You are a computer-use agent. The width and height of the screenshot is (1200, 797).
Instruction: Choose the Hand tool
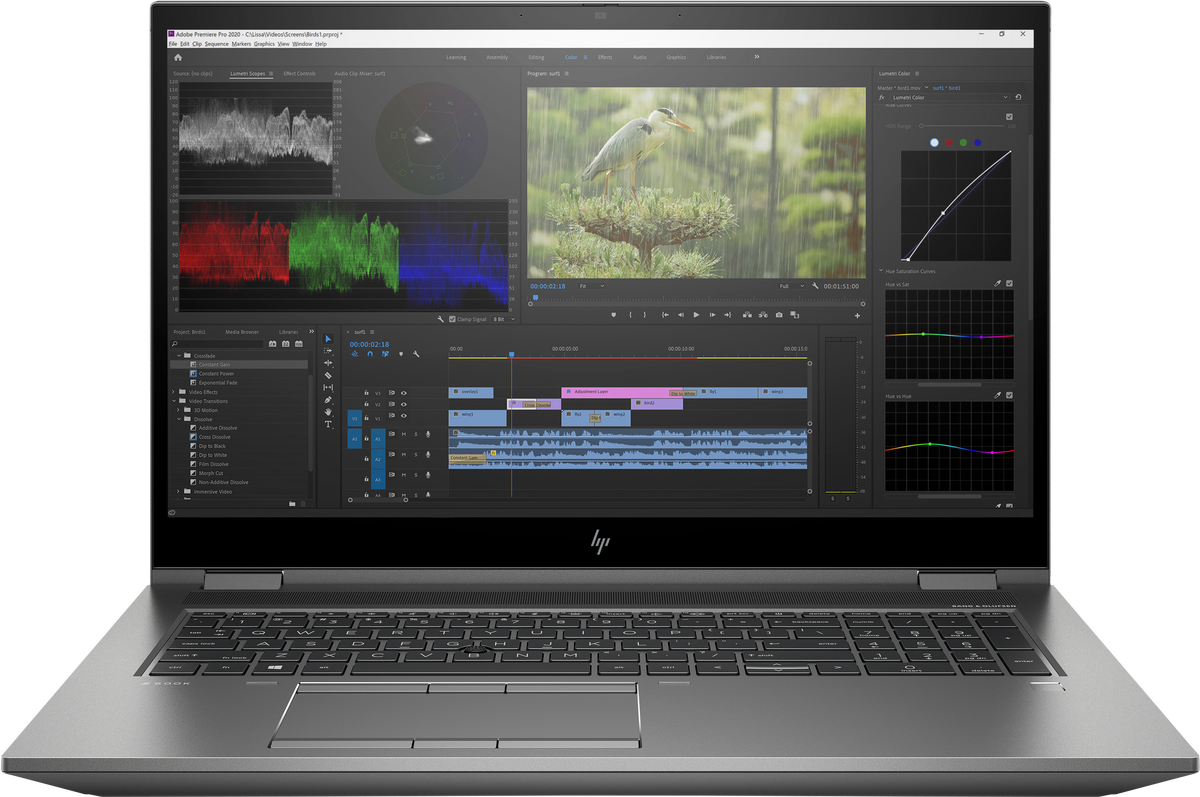point(328,412)
